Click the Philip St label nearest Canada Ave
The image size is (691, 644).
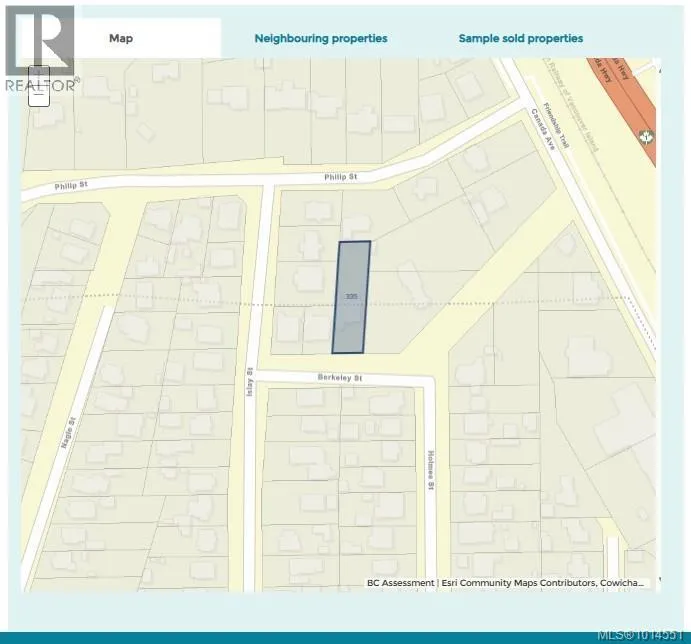(x=340, y=176)
